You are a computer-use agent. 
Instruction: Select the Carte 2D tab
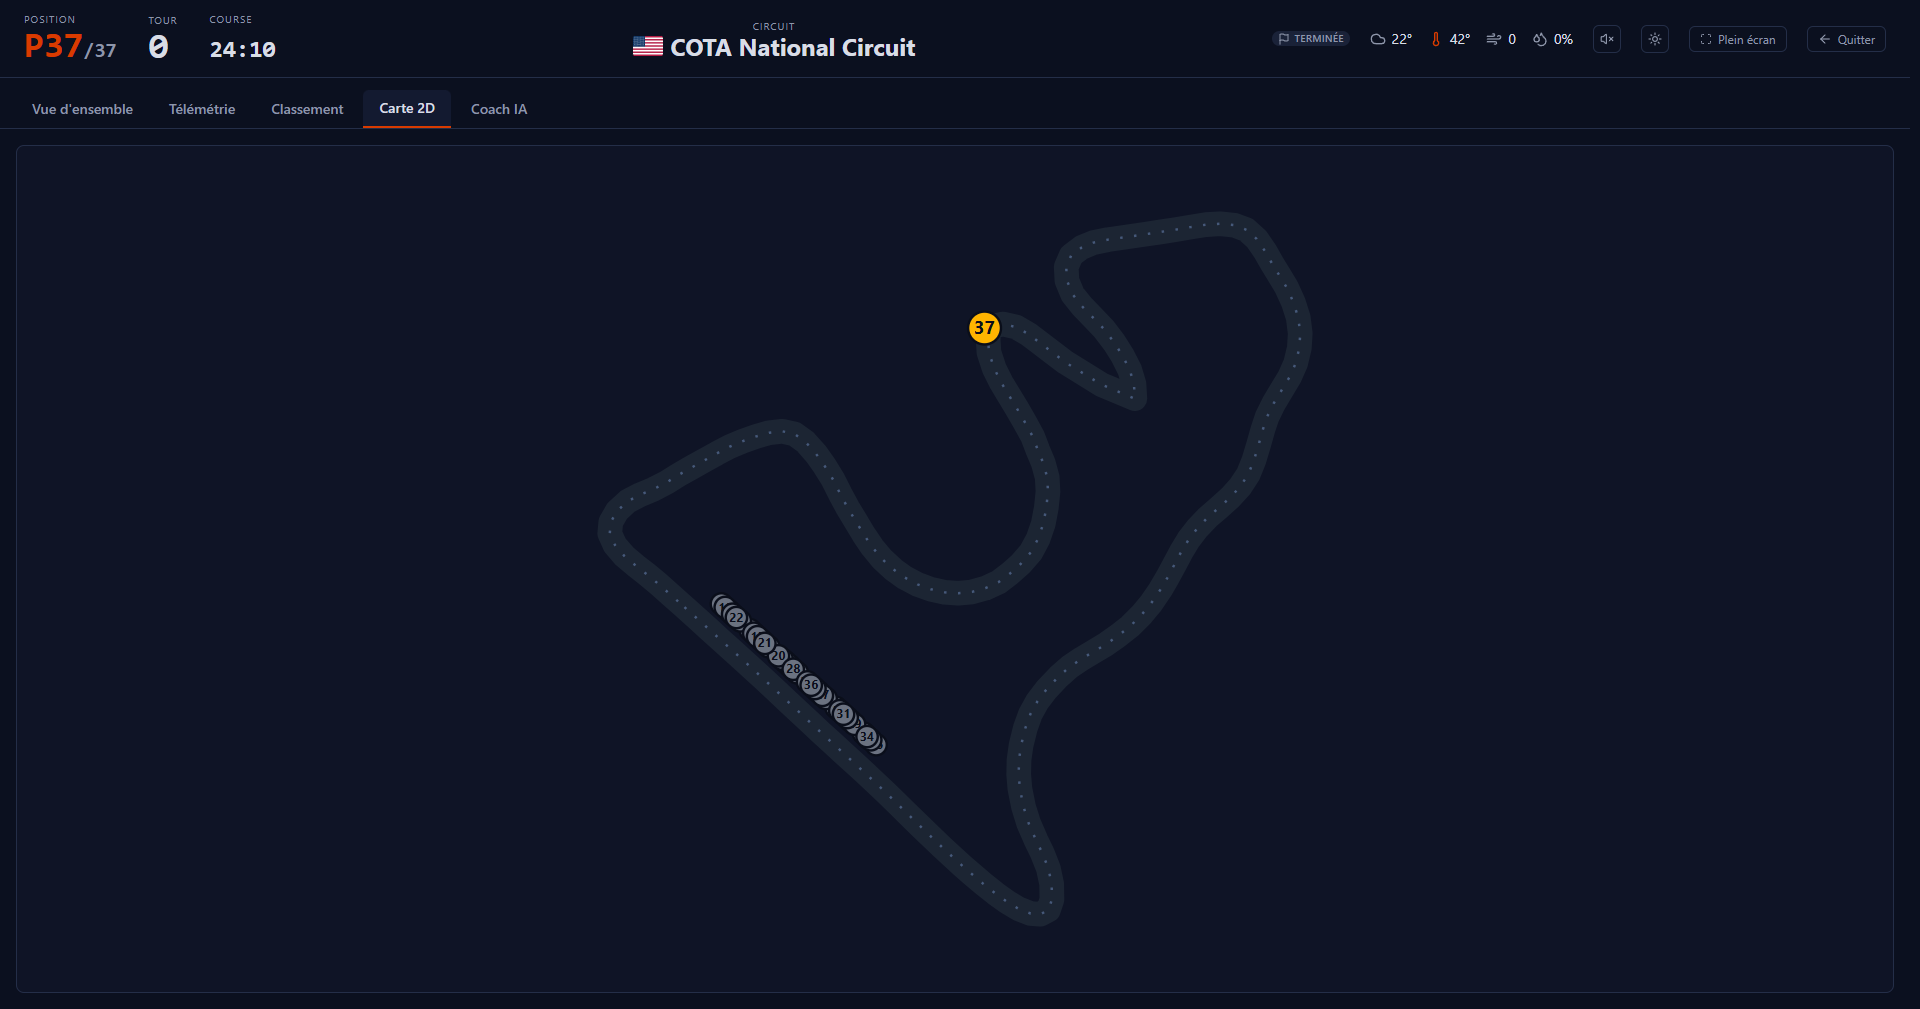point(407,108)
